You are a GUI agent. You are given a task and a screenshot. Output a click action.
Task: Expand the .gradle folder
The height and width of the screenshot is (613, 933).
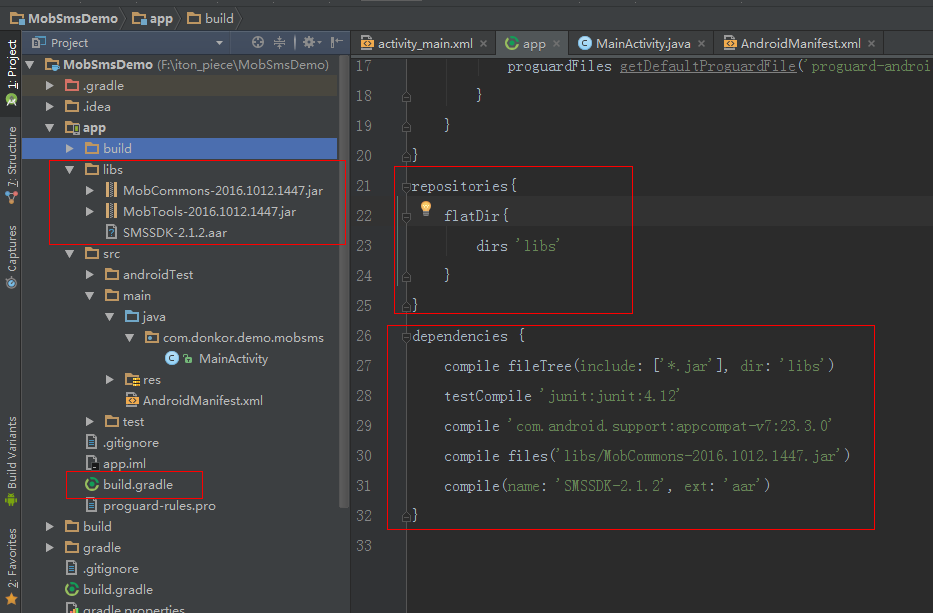coord(50,86)
